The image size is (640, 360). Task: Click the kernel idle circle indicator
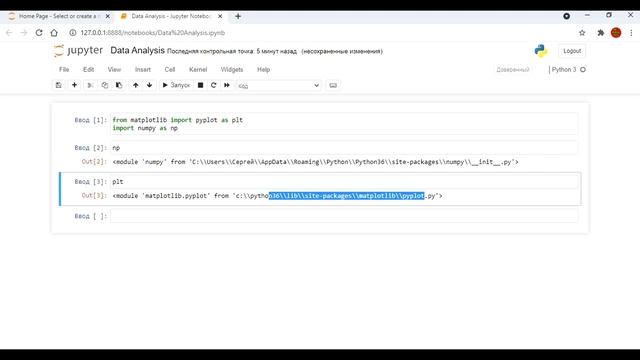click(x=583, y=70)
